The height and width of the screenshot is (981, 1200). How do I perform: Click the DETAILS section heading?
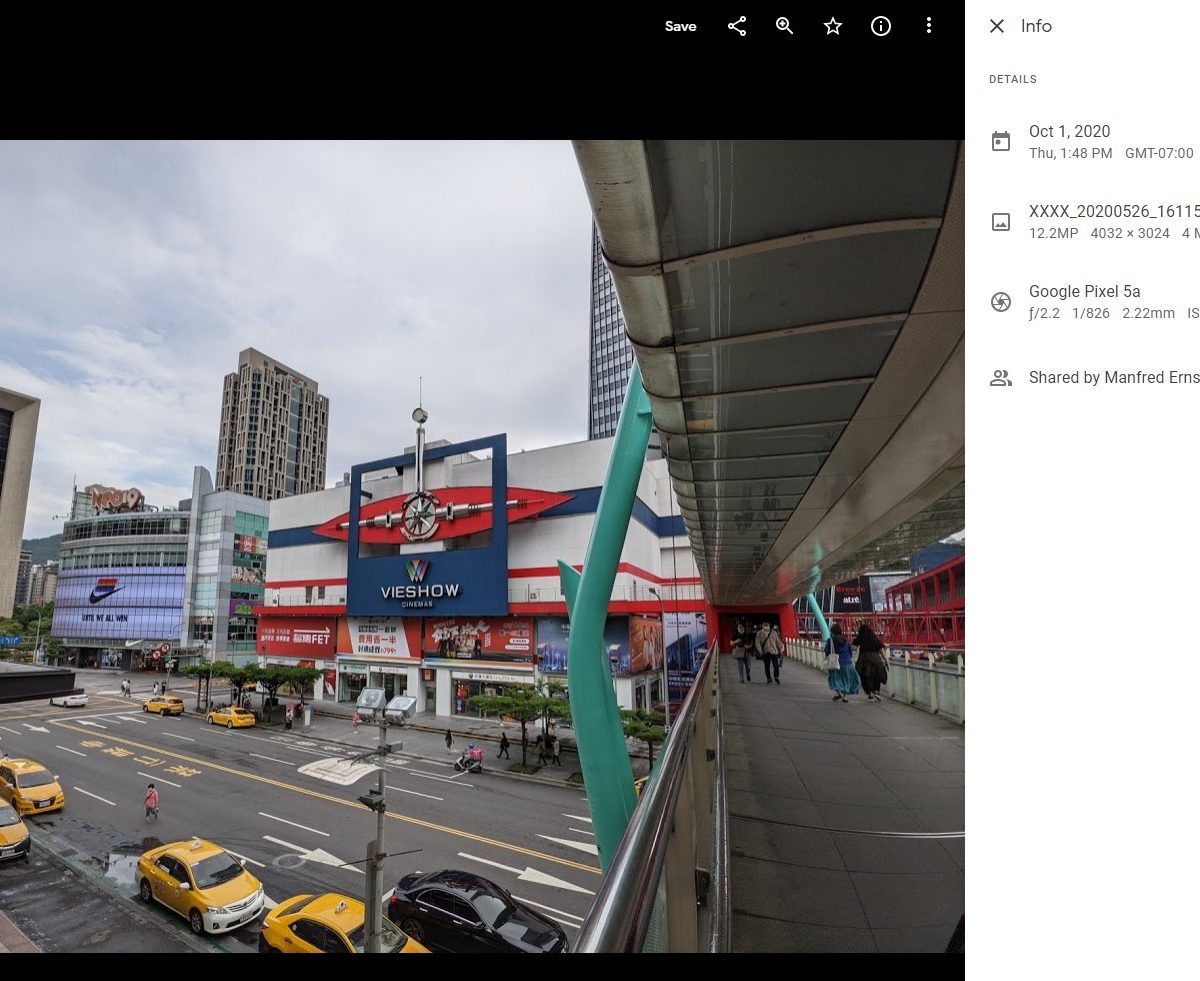point(1013,79)
